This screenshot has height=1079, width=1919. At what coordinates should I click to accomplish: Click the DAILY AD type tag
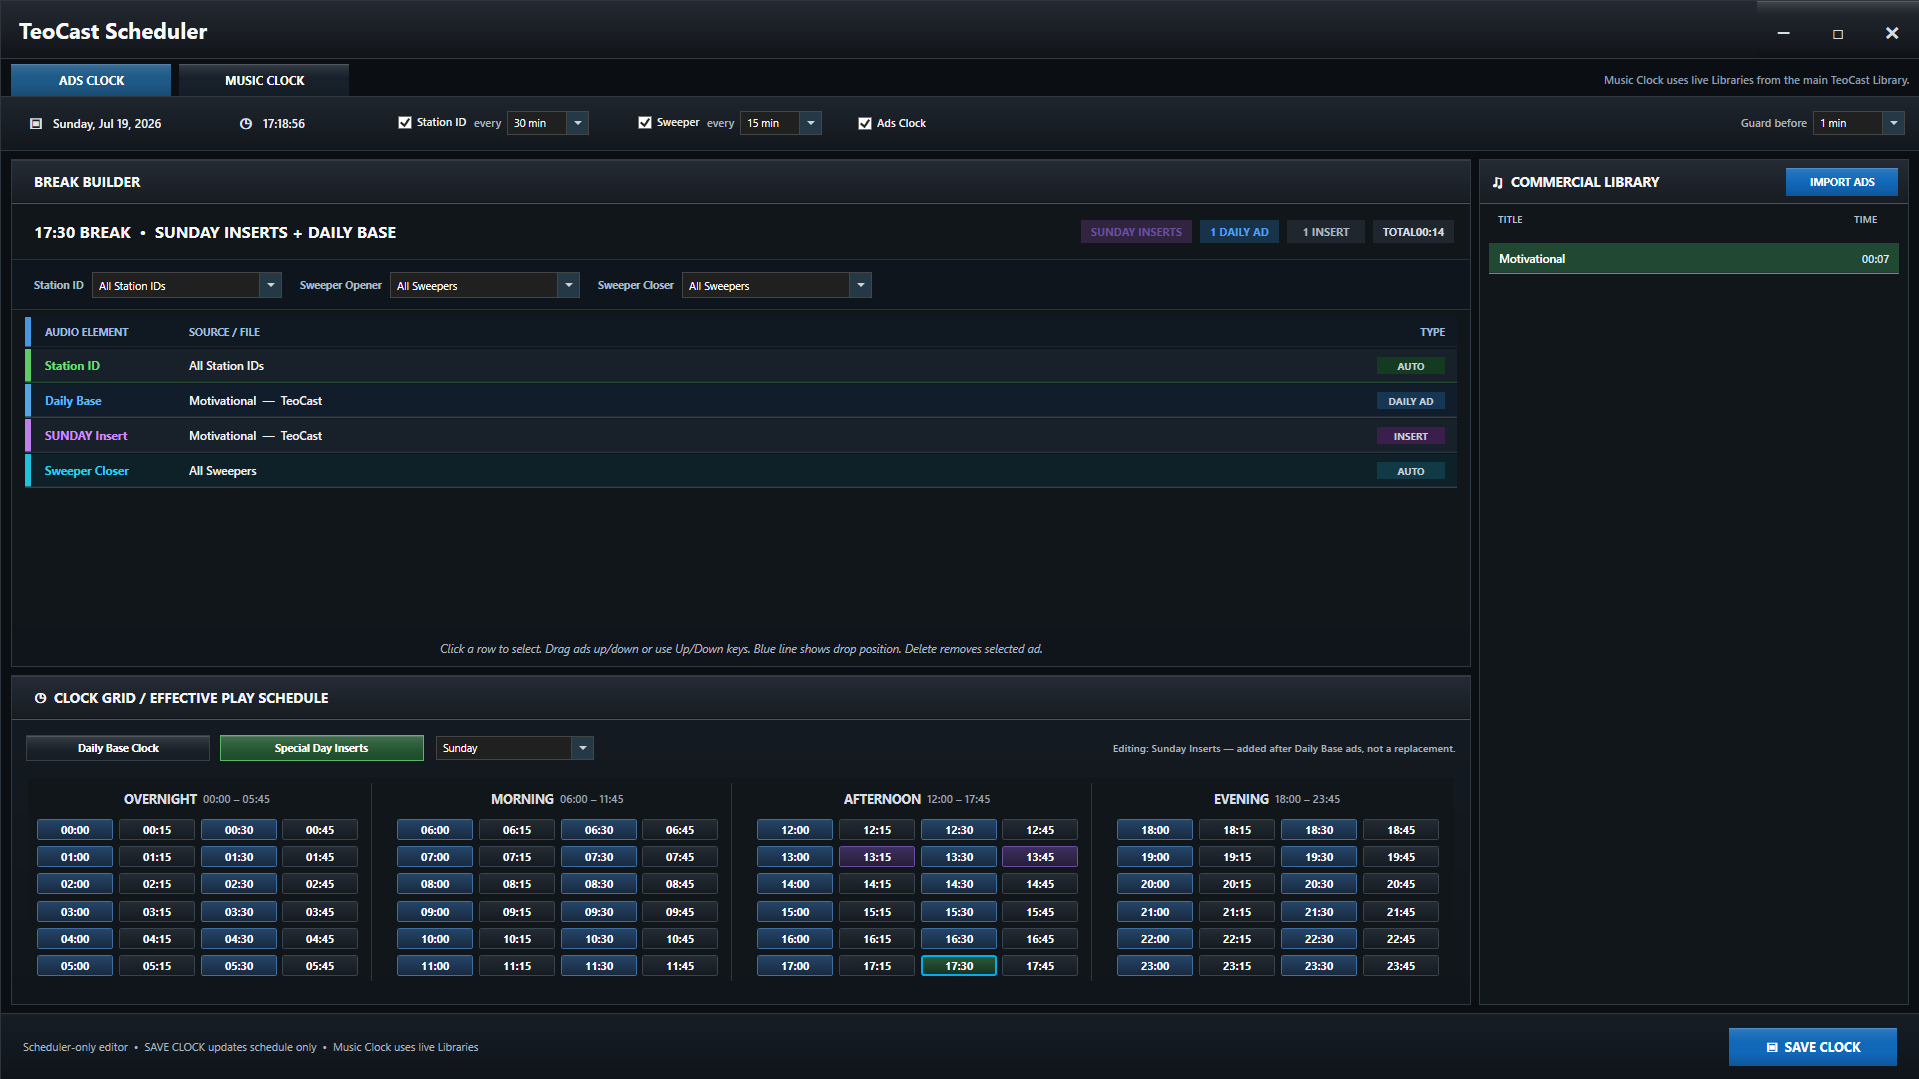point(1410,402)
